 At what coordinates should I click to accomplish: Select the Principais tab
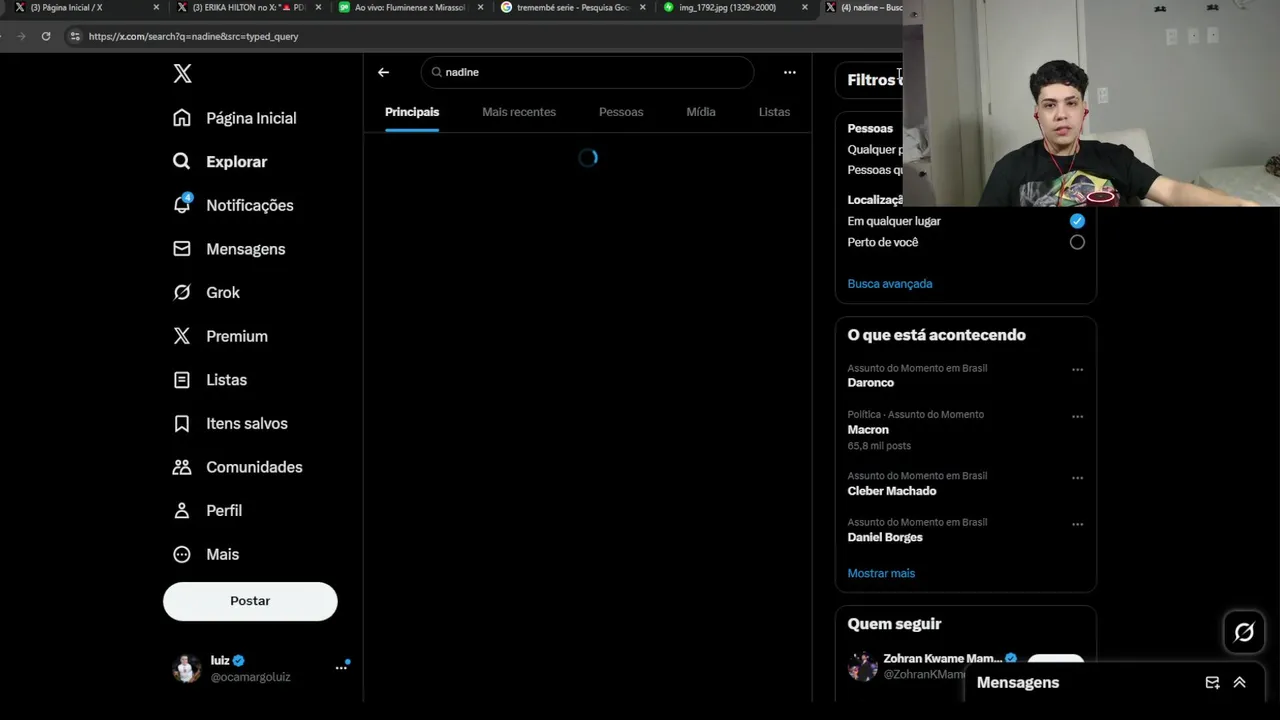412,112
